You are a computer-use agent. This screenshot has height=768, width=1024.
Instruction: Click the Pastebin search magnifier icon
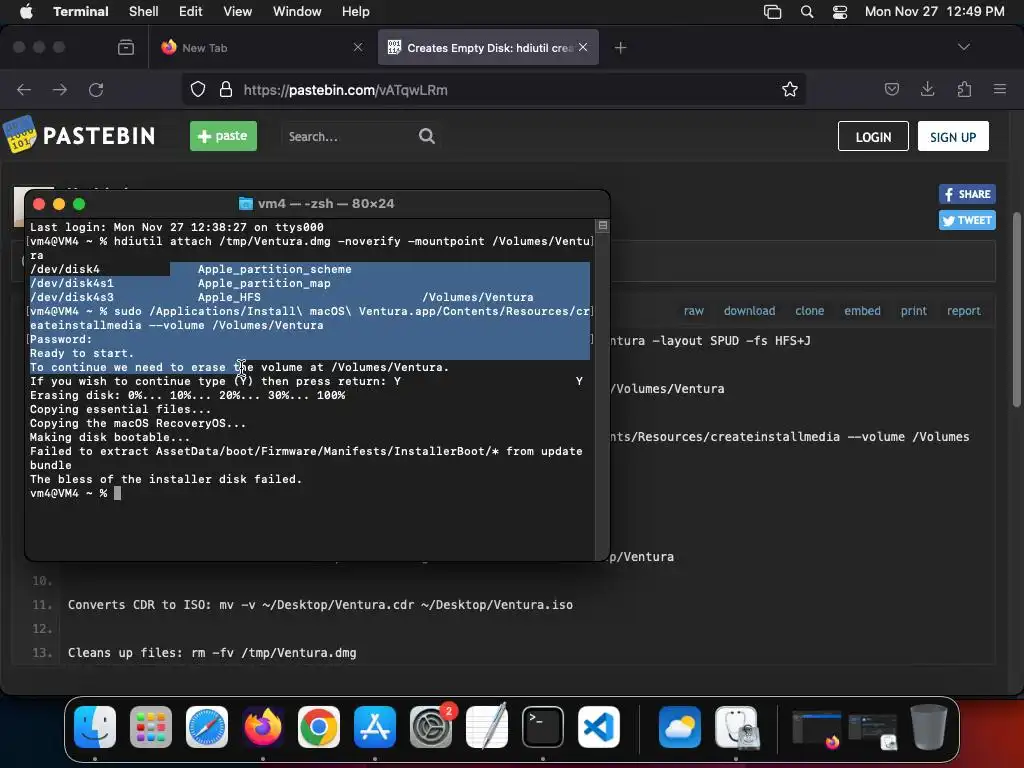426,136
